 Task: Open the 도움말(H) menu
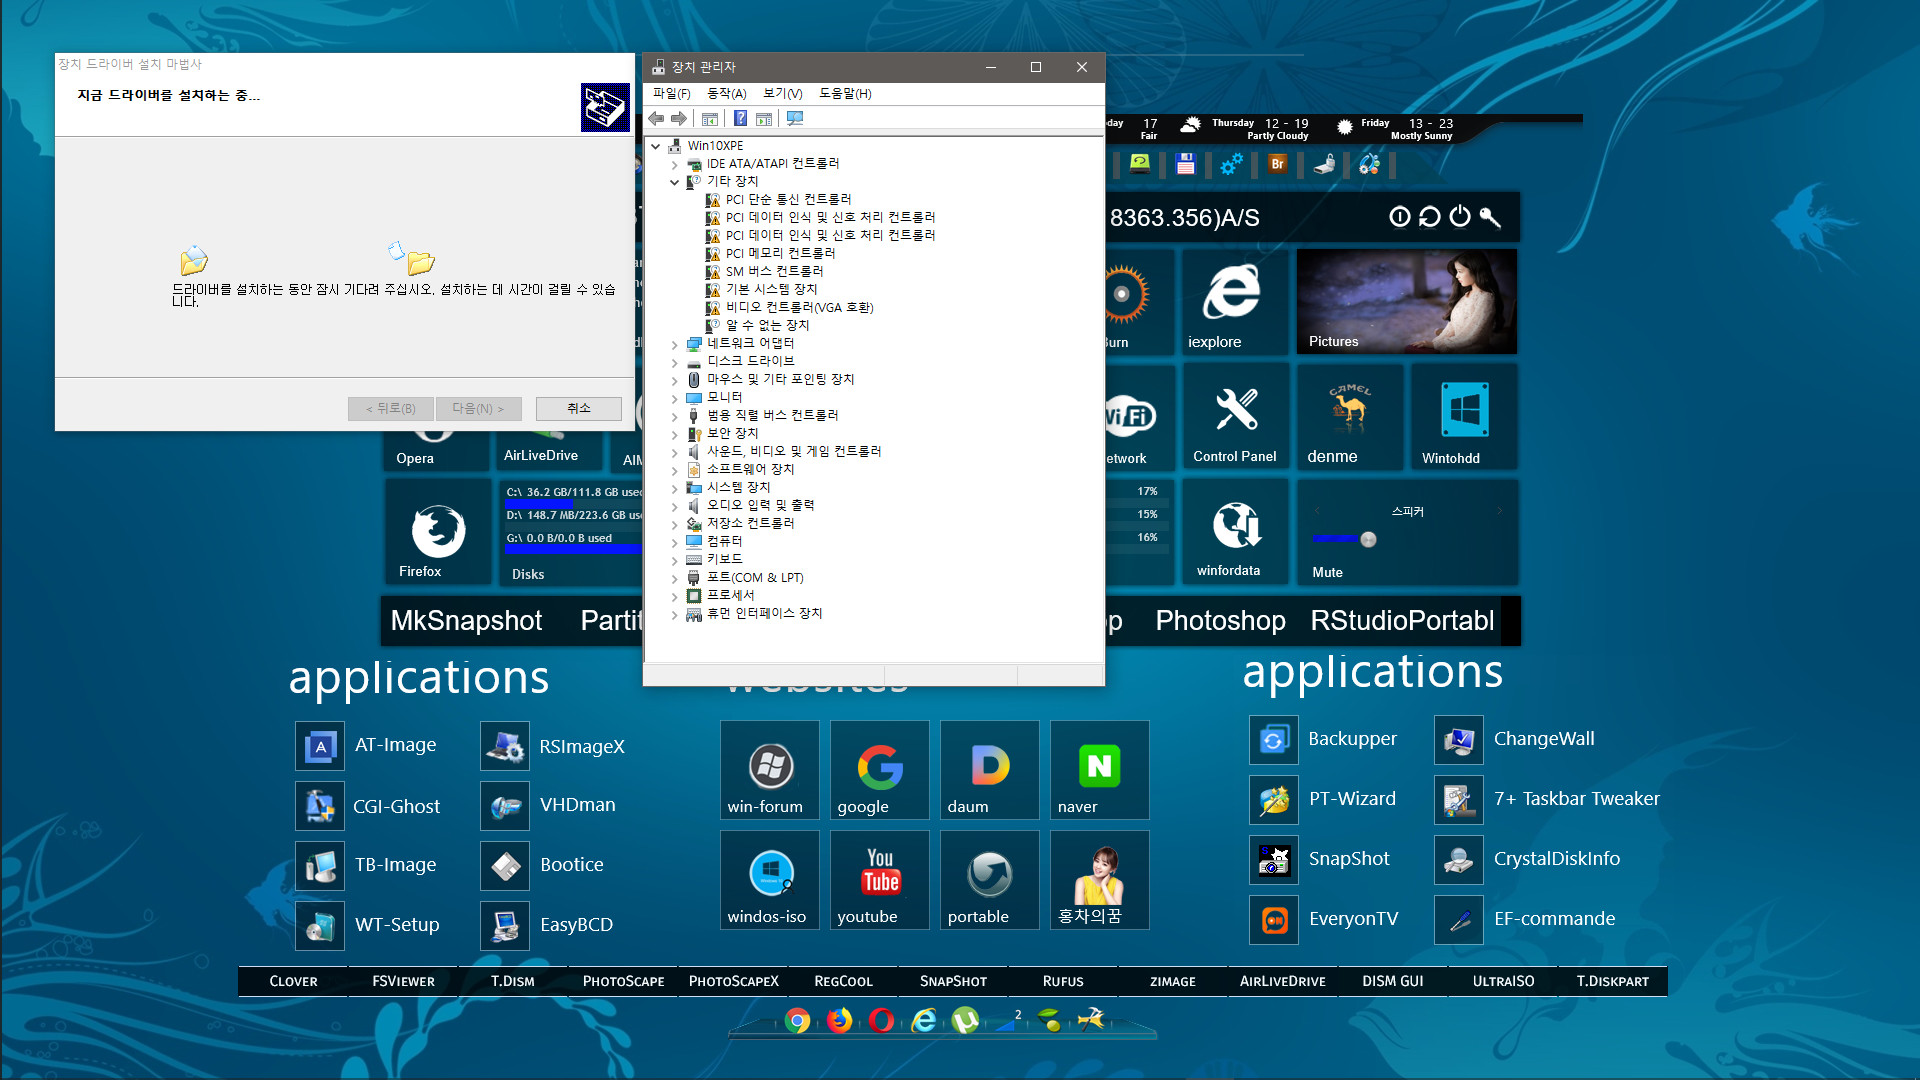(x=845, y=94)
